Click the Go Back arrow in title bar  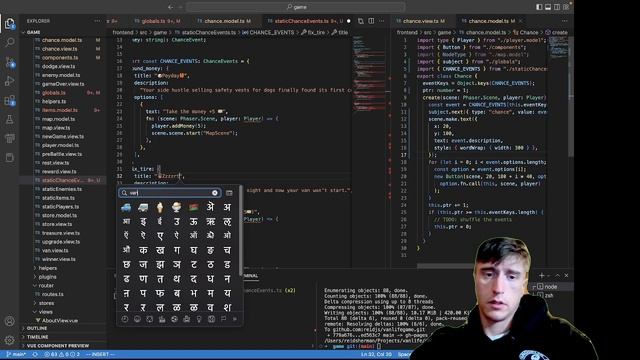[171, 7]
